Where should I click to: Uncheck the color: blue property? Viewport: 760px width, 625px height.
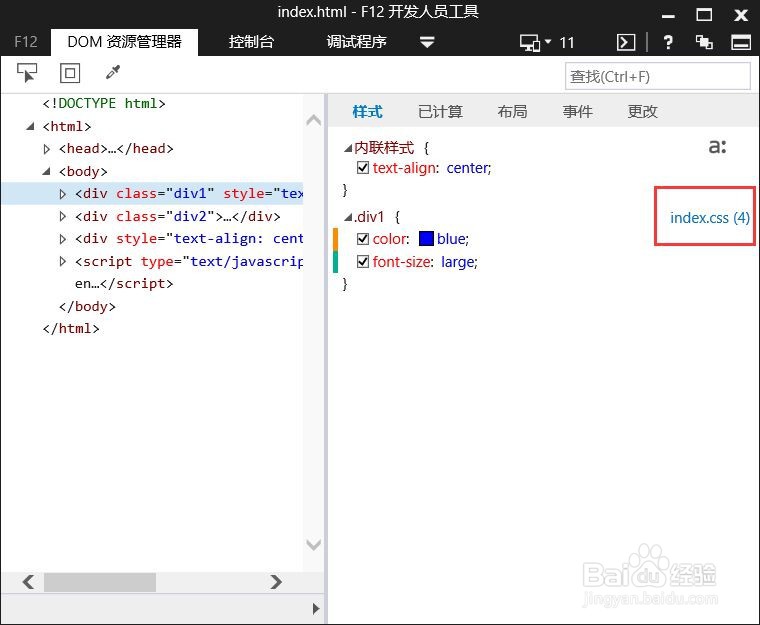click(363, 239)
